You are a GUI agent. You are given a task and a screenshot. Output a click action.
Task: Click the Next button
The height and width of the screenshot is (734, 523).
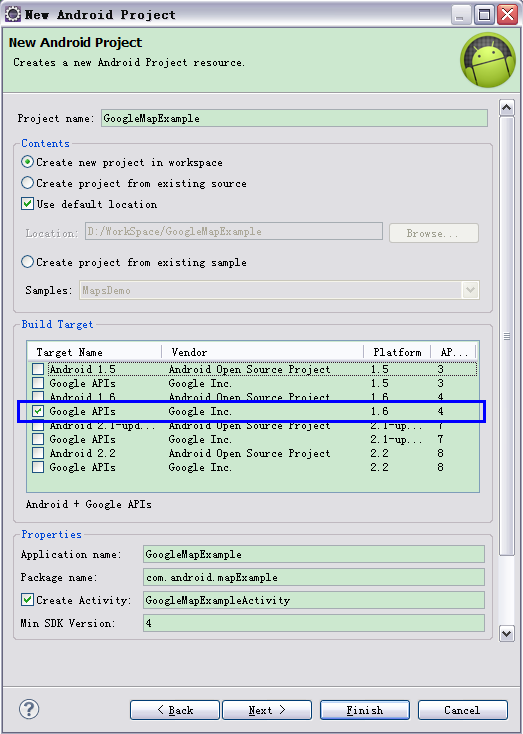[x=267, y=710]
